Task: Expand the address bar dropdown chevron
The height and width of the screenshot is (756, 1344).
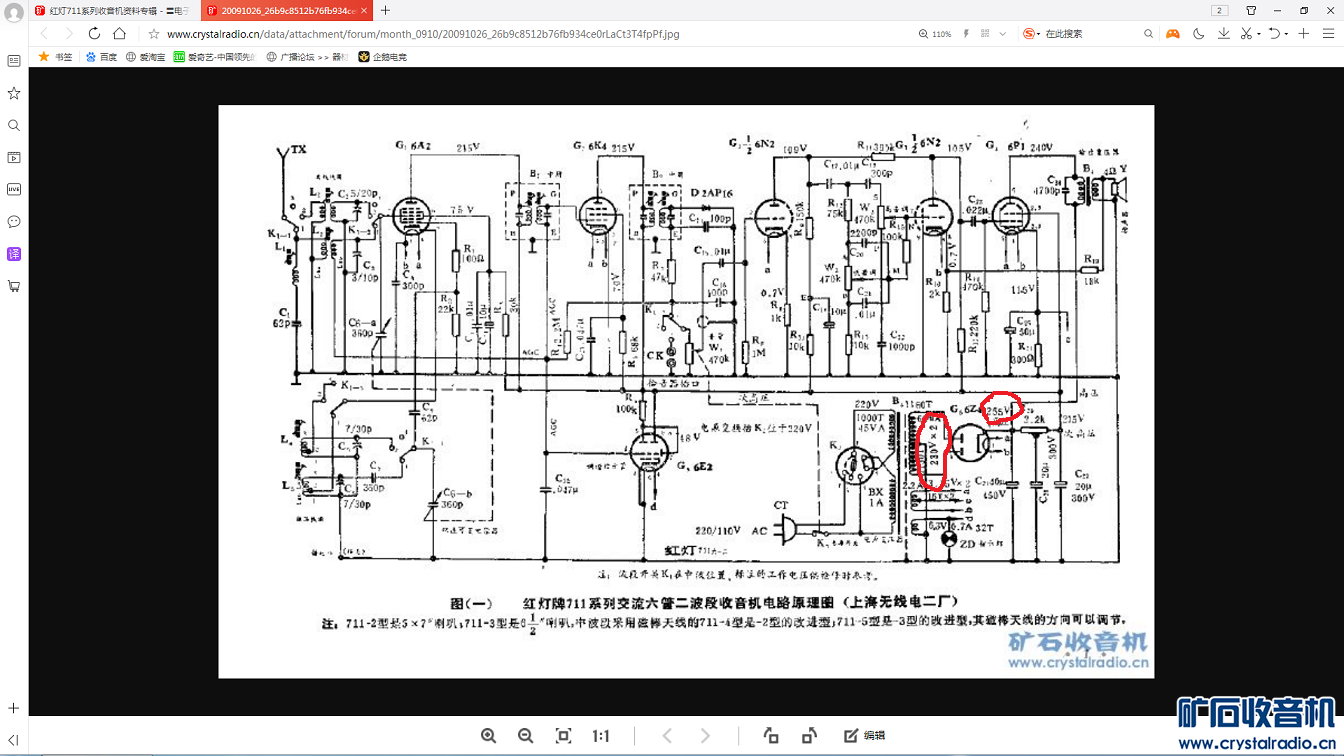Action: click(x=1003, y=34)
